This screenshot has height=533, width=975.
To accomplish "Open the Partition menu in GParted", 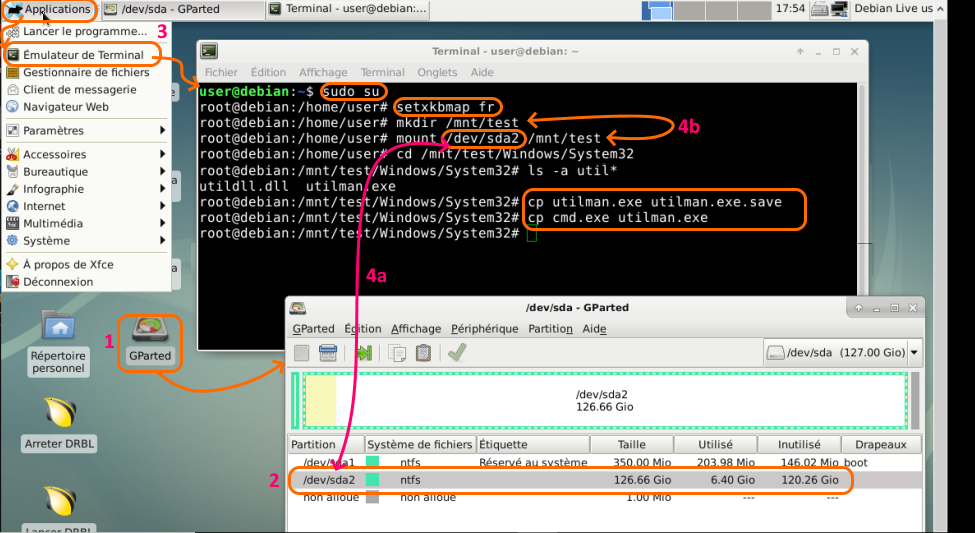I will click(550, 328).
